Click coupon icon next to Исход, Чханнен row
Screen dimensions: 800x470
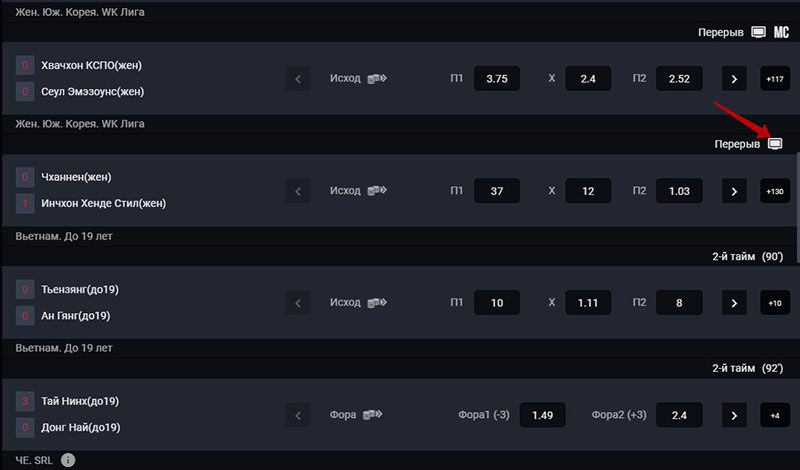[377, 190]
